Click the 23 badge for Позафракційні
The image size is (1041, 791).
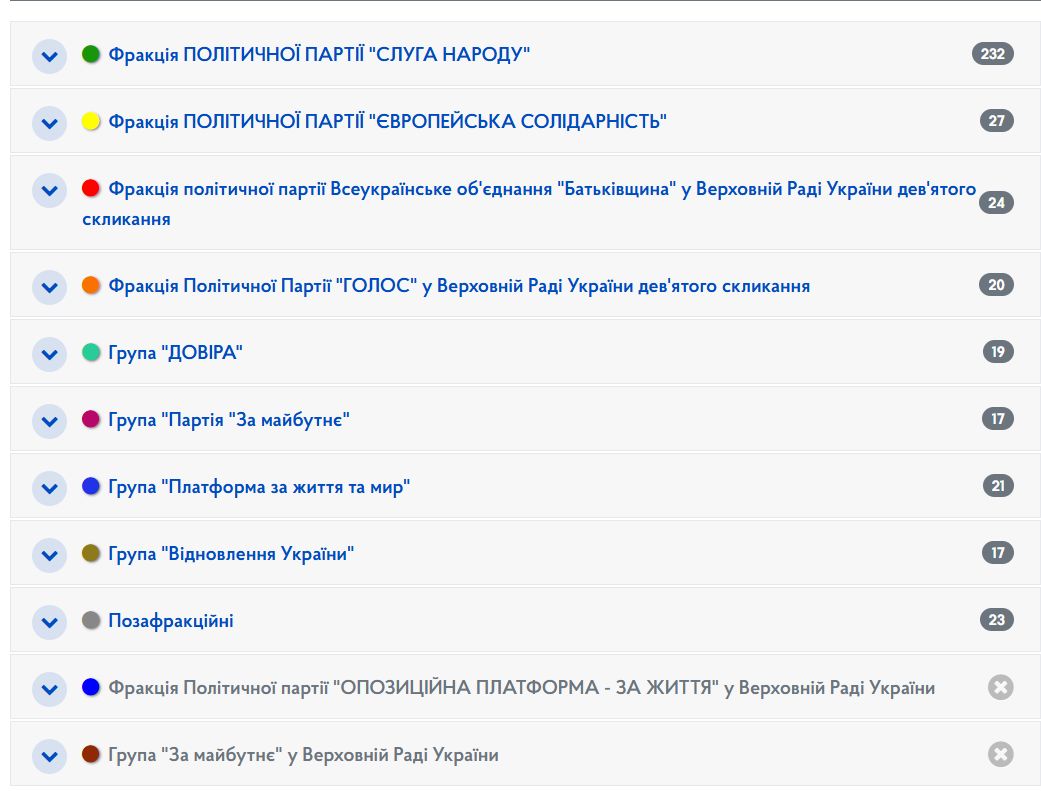pyautogui.click(x=996, y=620)
